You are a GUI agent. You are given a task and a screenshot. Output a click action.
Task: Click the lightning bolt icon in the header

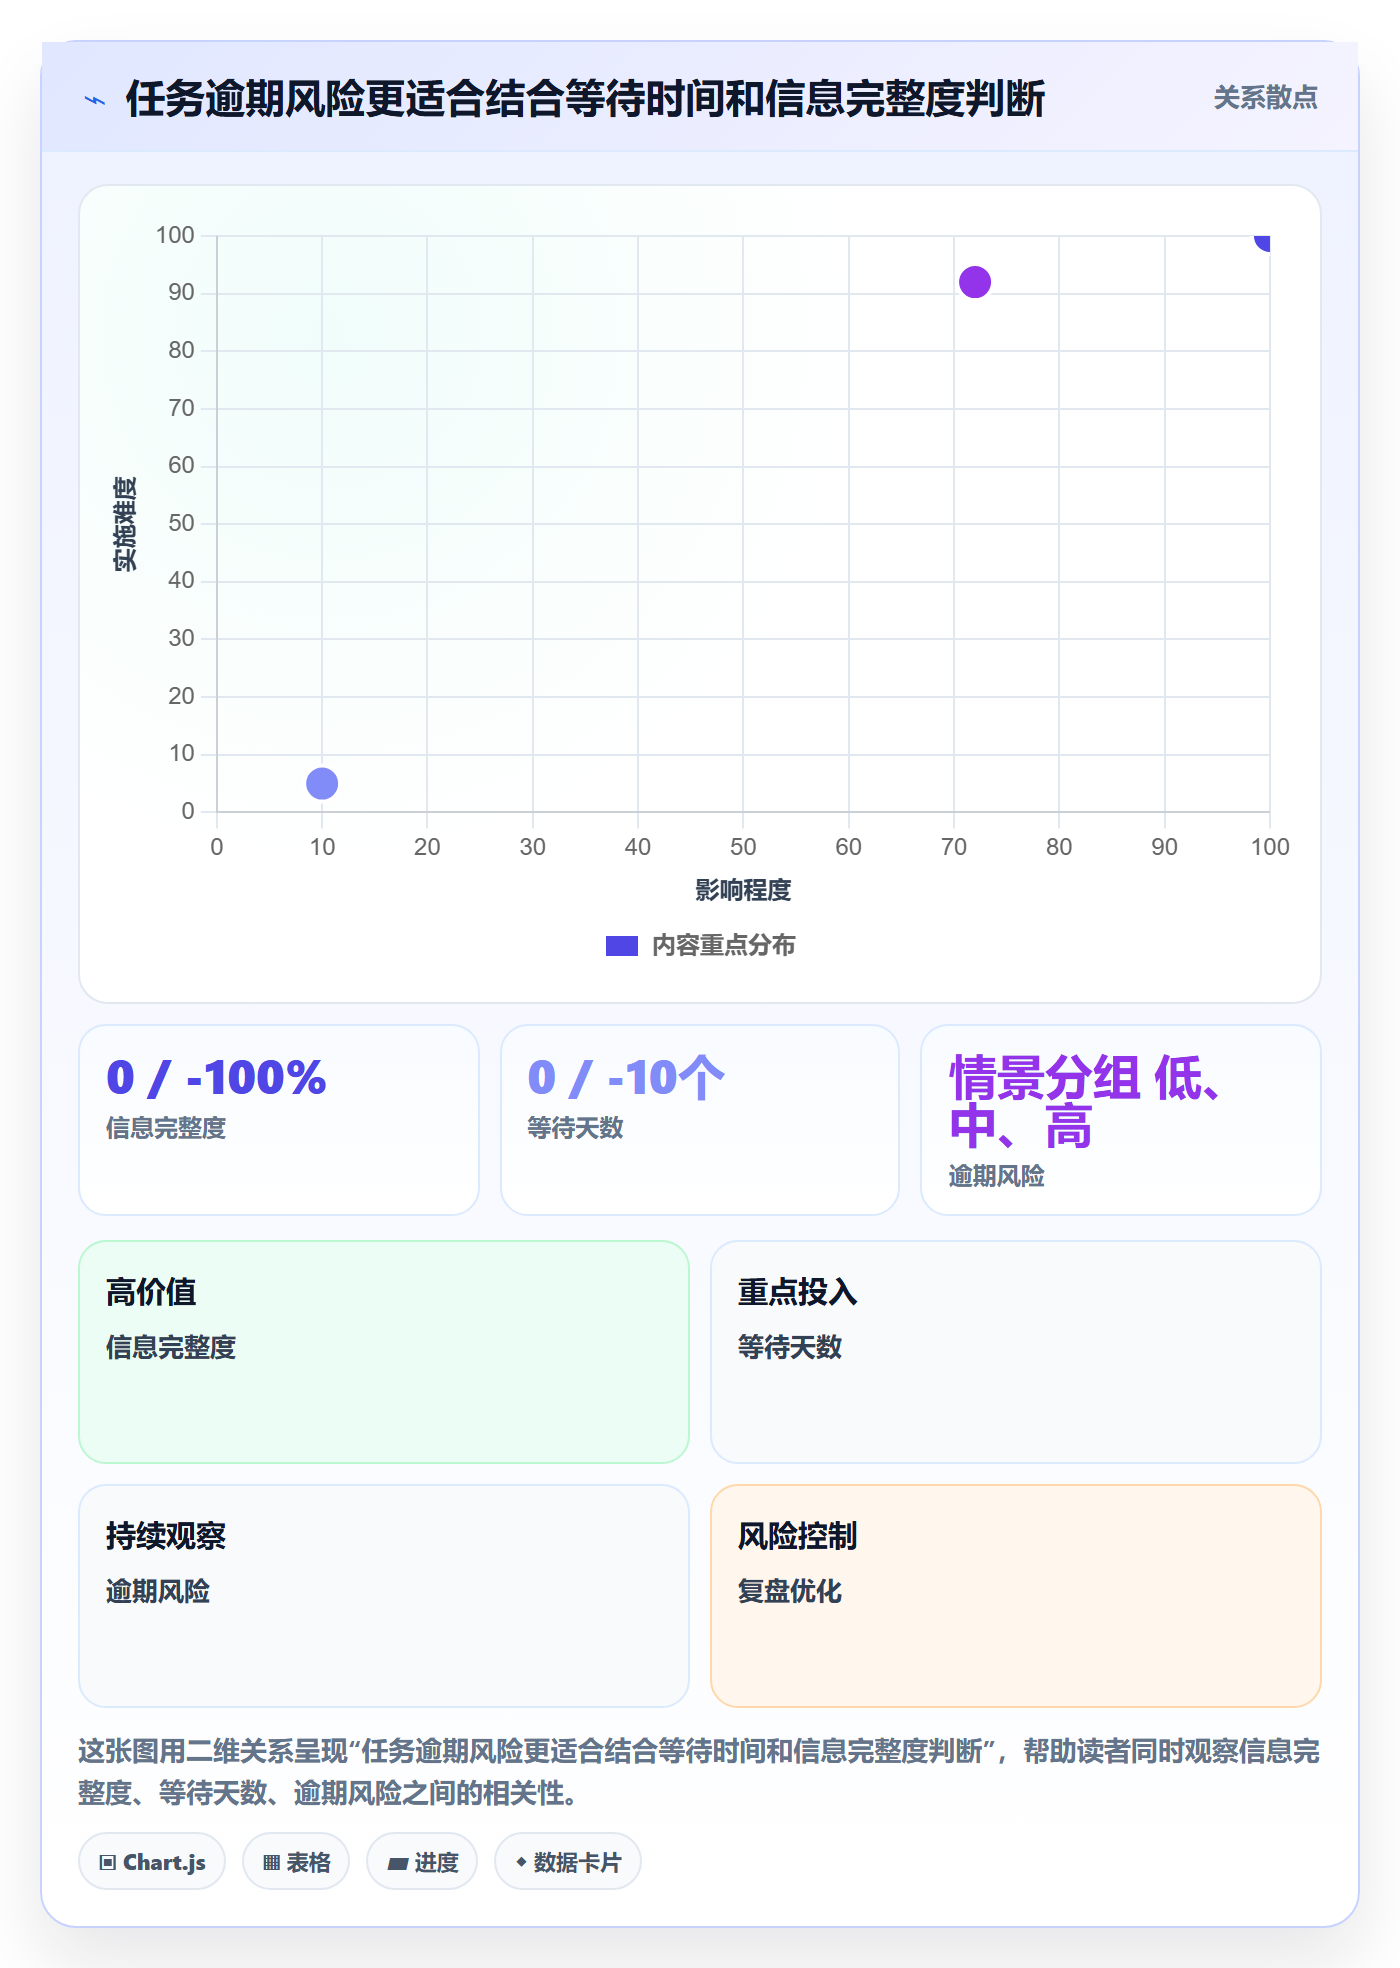95,100
